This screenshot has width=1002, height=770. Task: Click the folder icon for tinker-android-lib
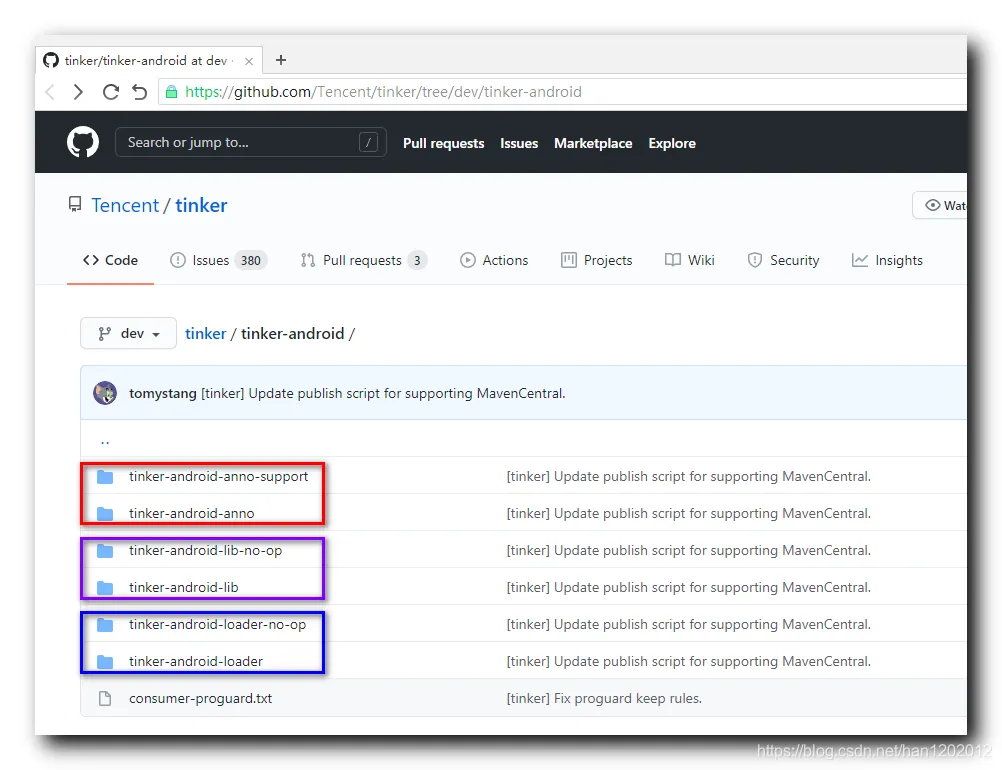pos(105,588)
